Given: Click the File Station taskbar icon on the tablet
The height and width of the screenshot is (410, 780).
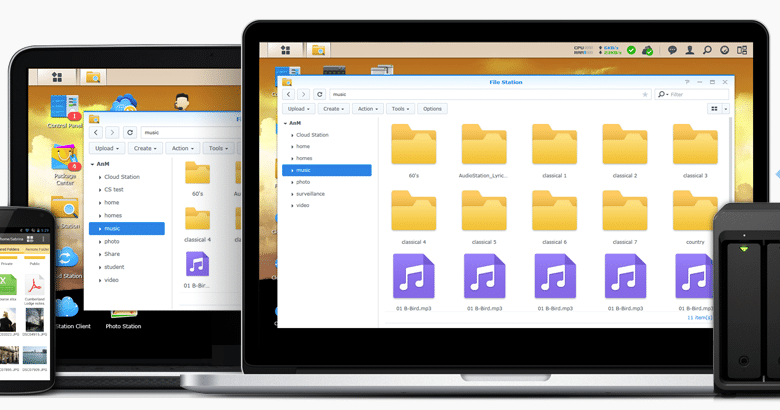Looking at the screenshot, I should point(93,77).
